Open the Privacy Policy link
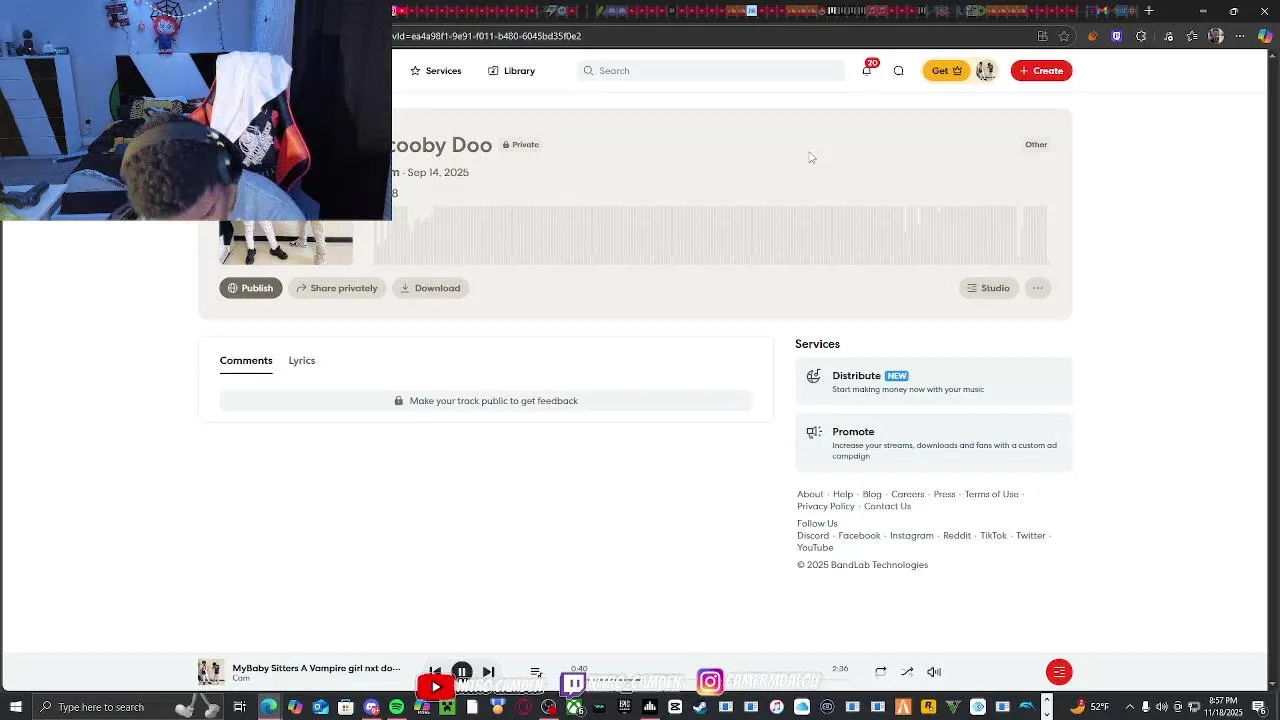 (x=826, y=506)
